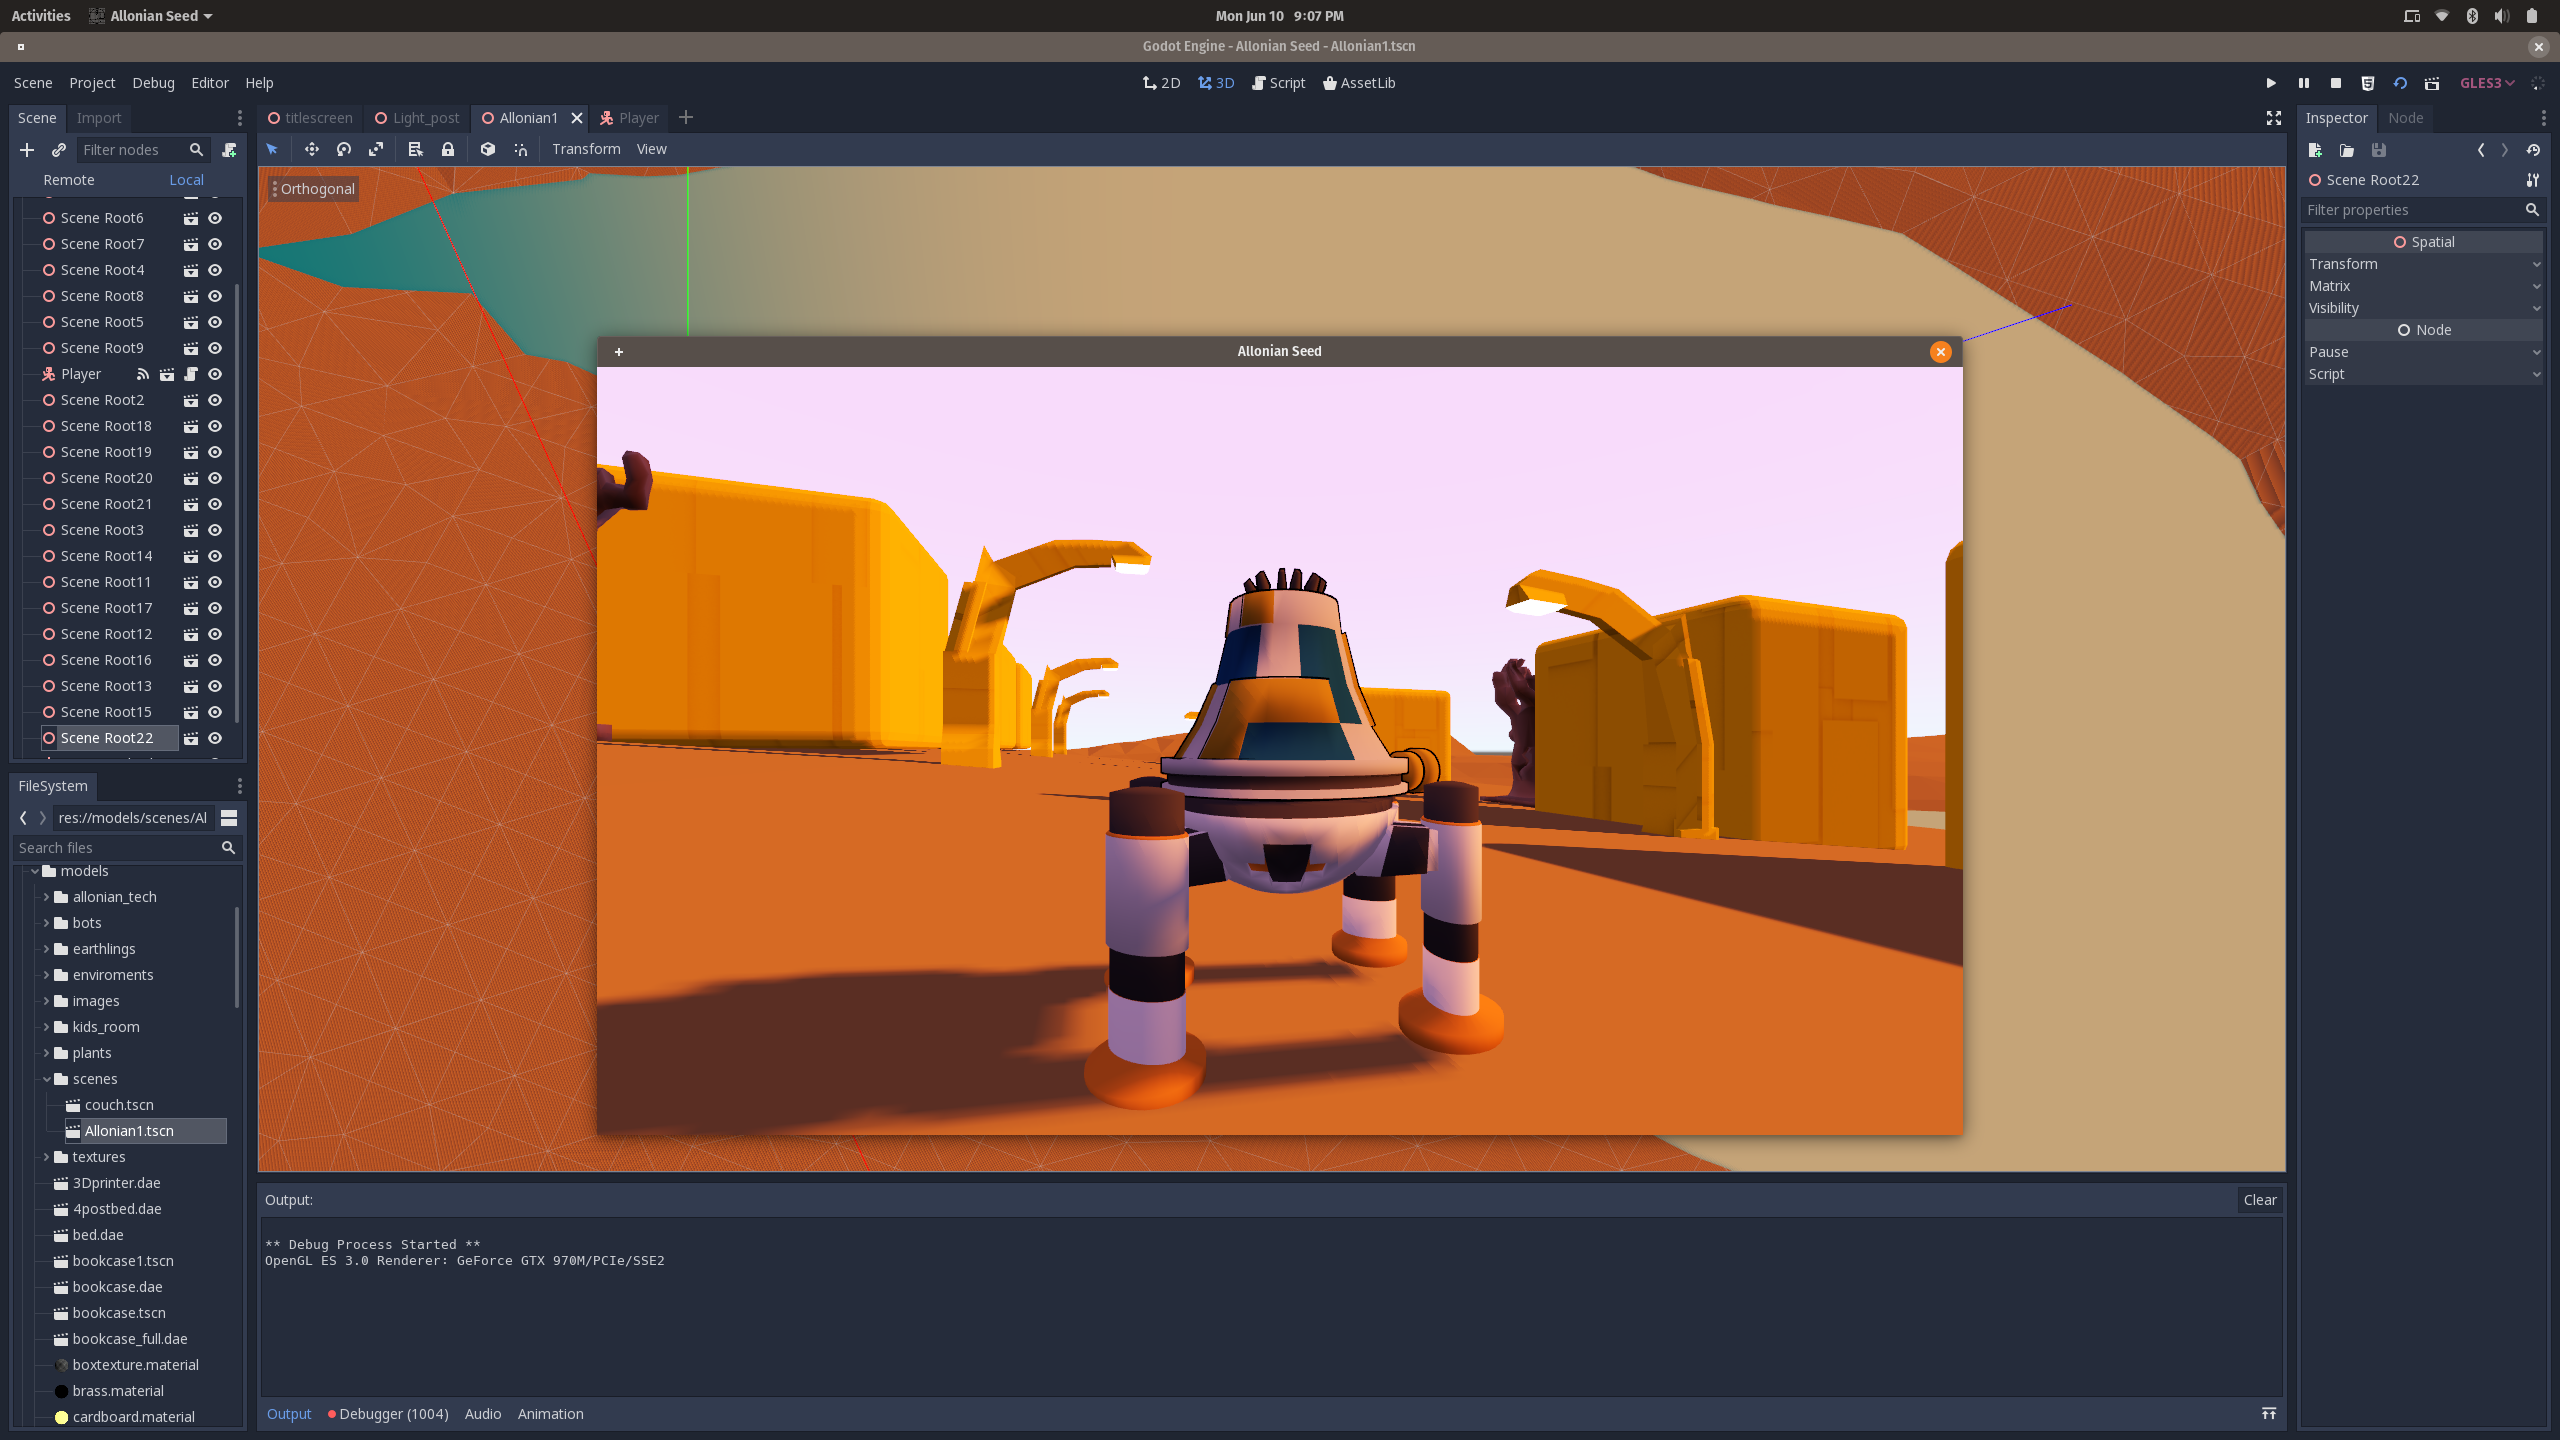Toggle the FileSystem split view icon
The height and width of the screenshot is (1440, 2560).
click(229, 818)
